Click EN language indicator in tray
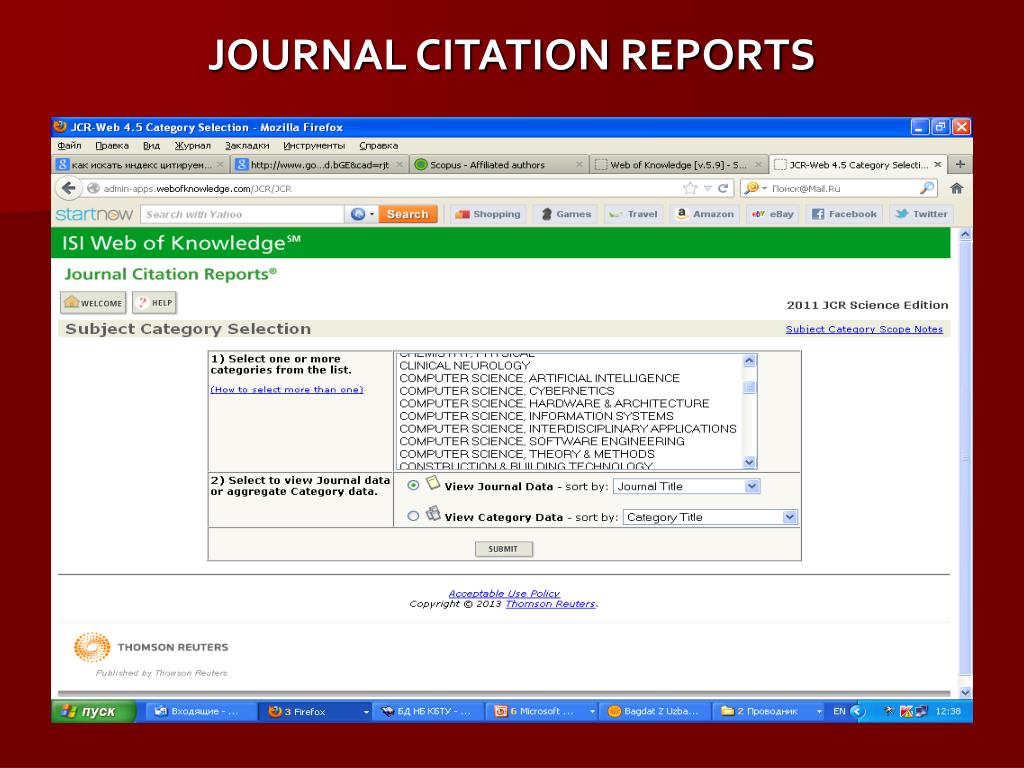The image size is (1024, 768). click(839, 711)
